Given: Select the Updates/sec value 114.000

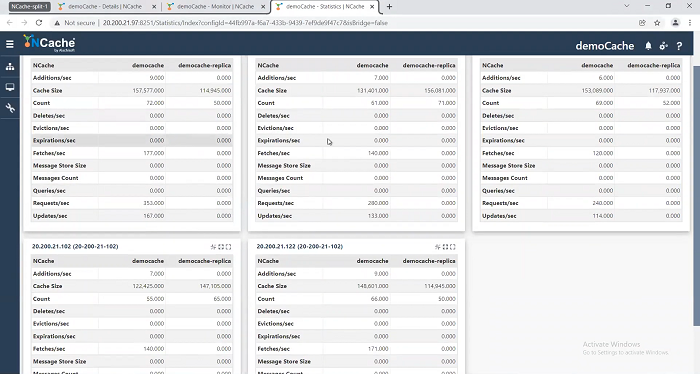Looking at the screenshot, I should click(x=602, y=216).
